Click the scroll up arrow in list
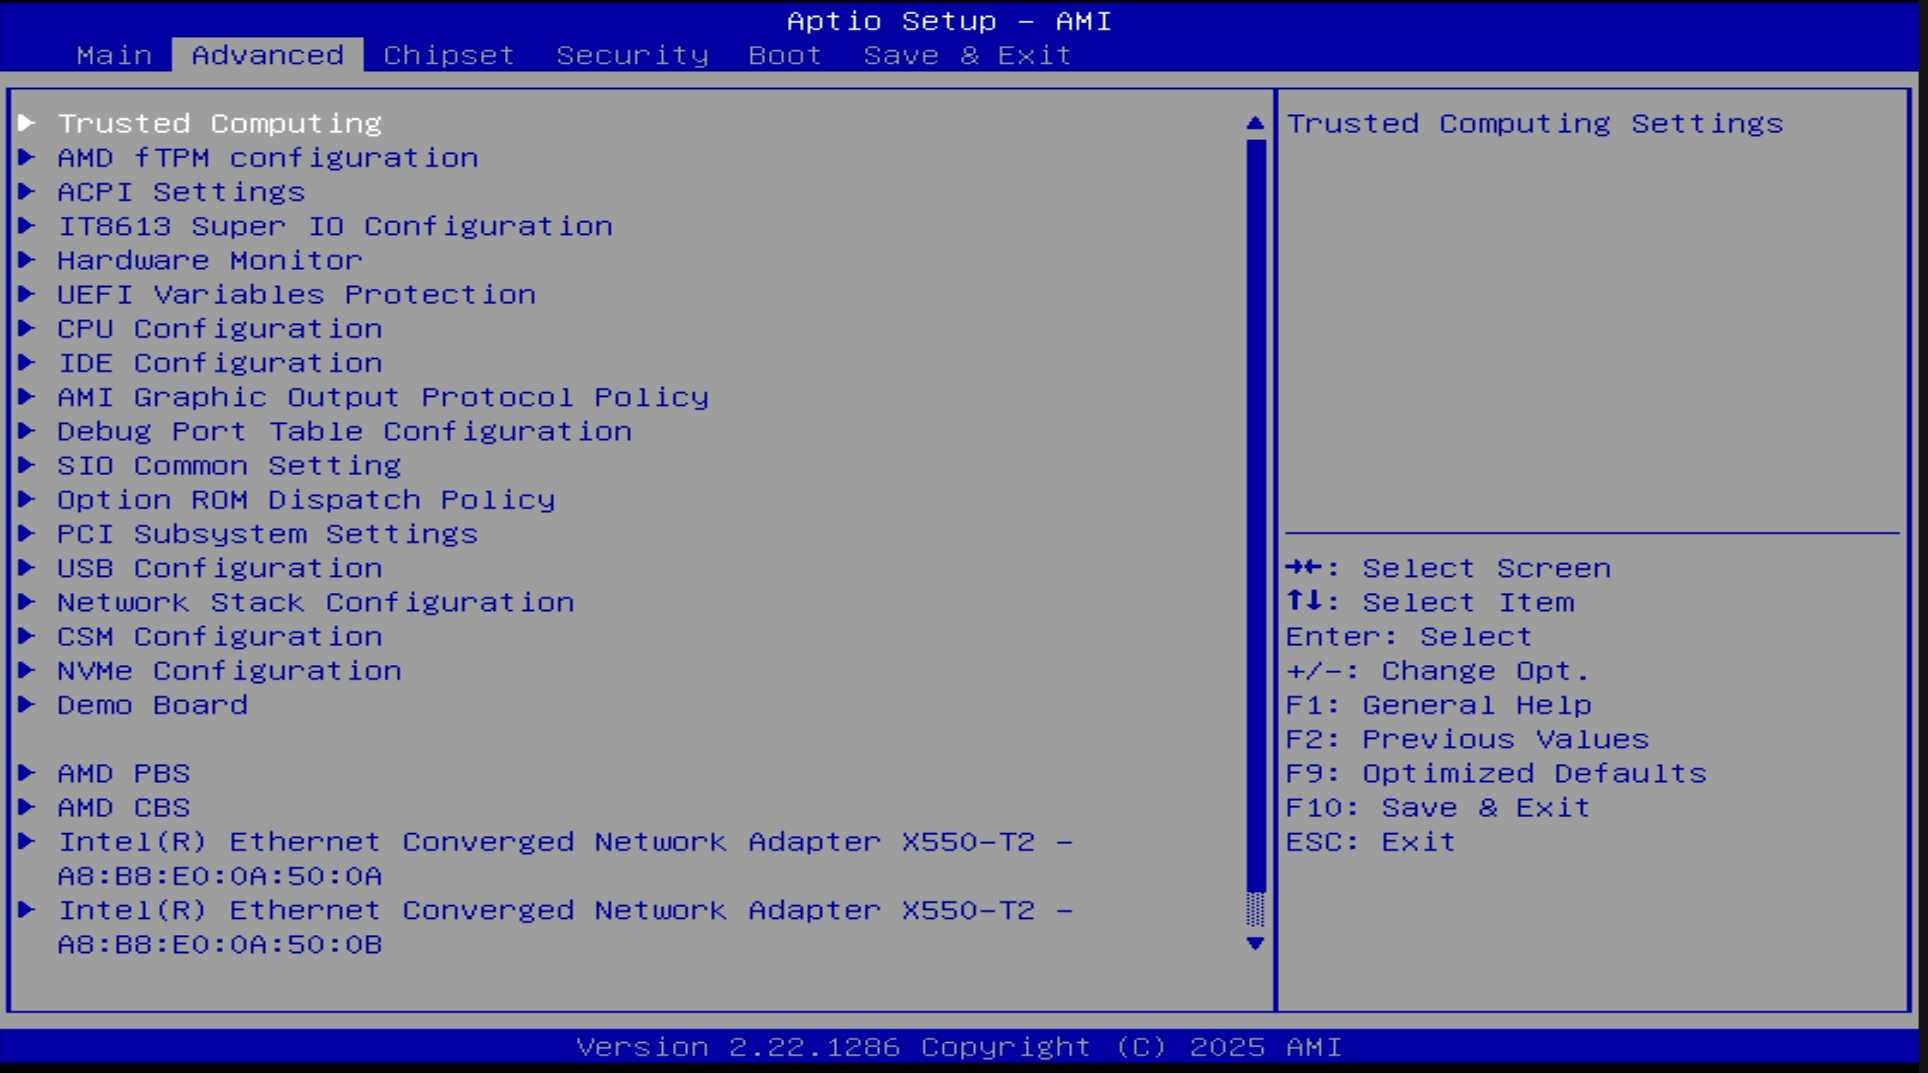The height and width of the screenshot is (1073, 1928). point(1255,124)
